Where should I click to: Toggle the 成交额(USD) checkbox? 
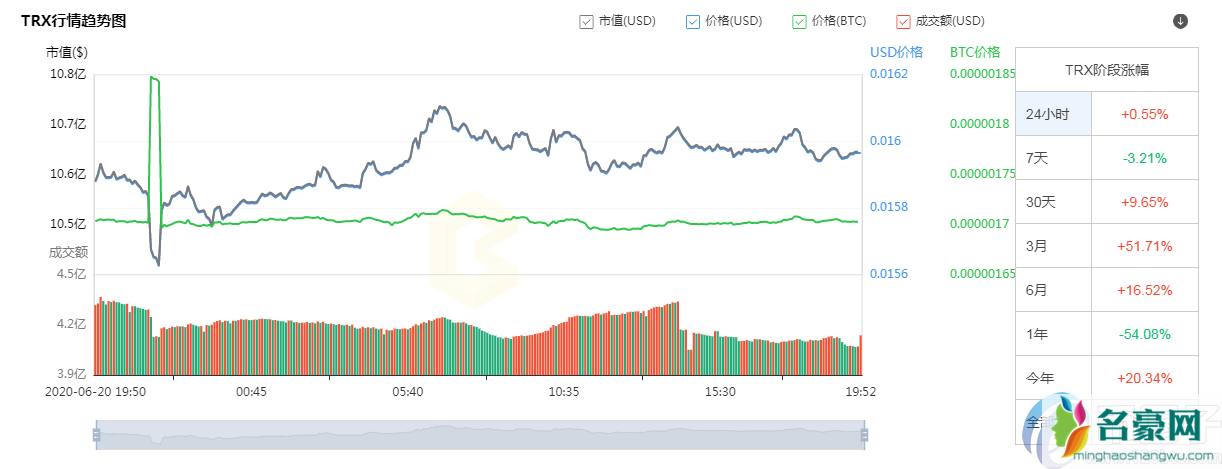coord(904,21)
